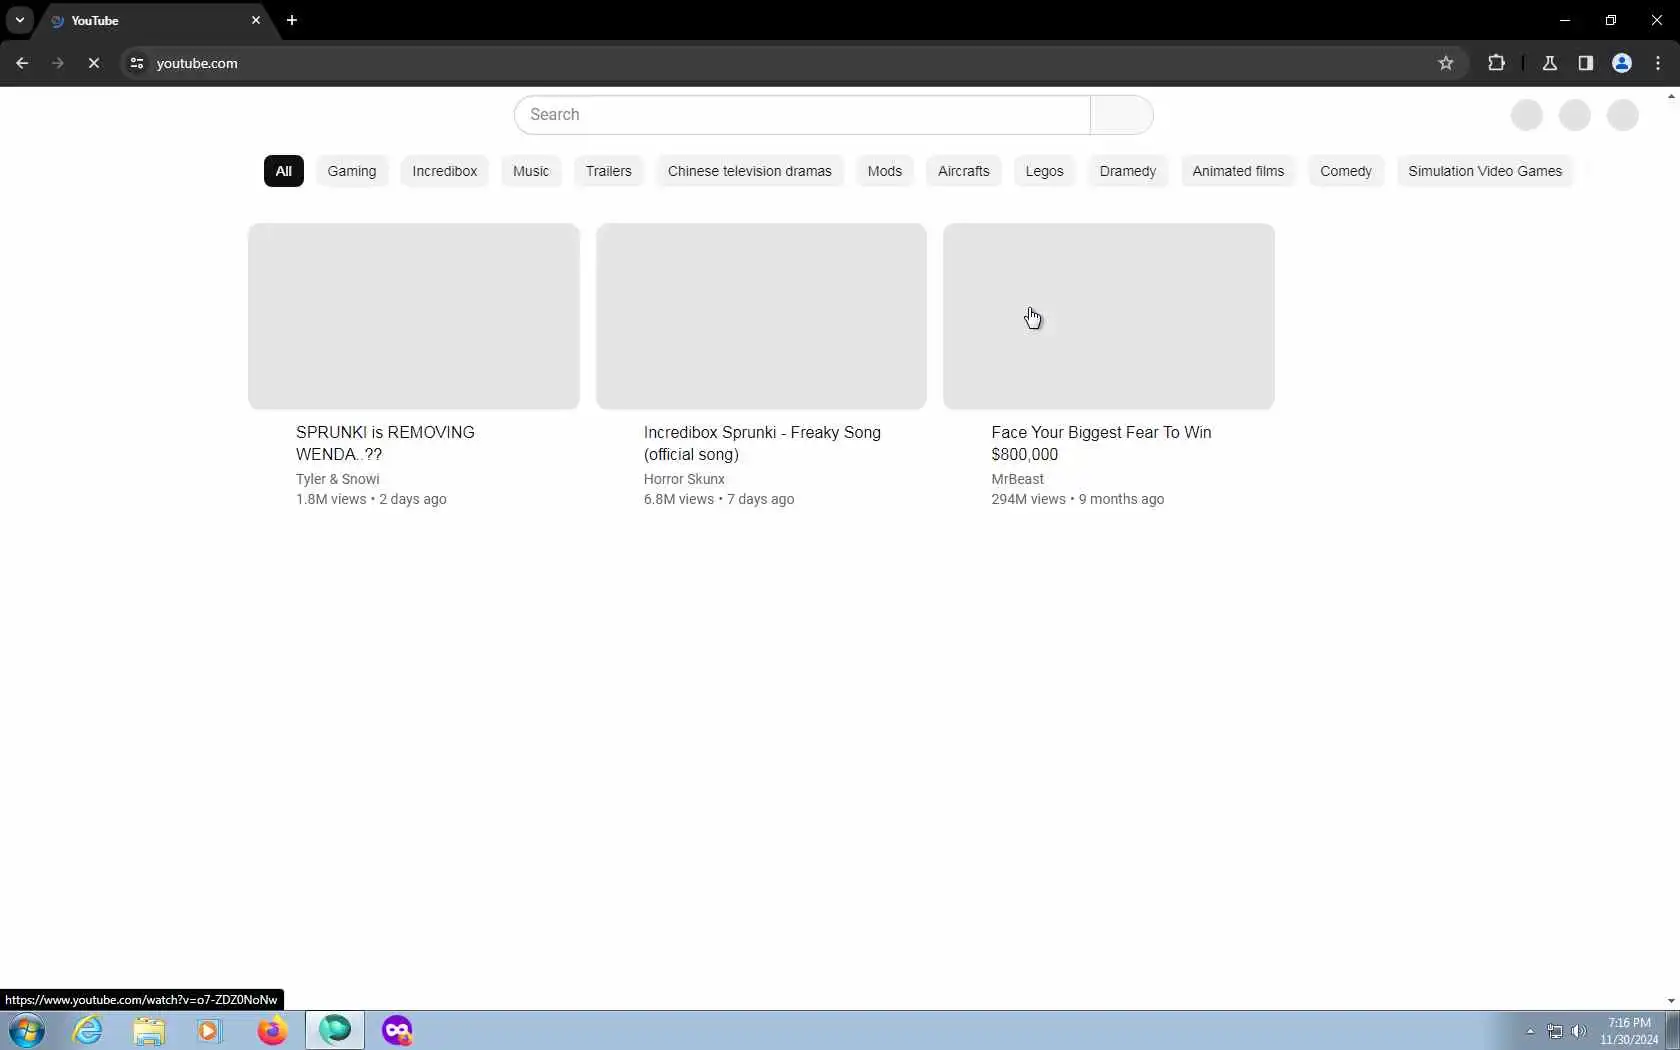This screenshot has height=1050, width=1680.
Task: Open the taskbar clock showing 7:16 PM
Action: [1629, 1031]
